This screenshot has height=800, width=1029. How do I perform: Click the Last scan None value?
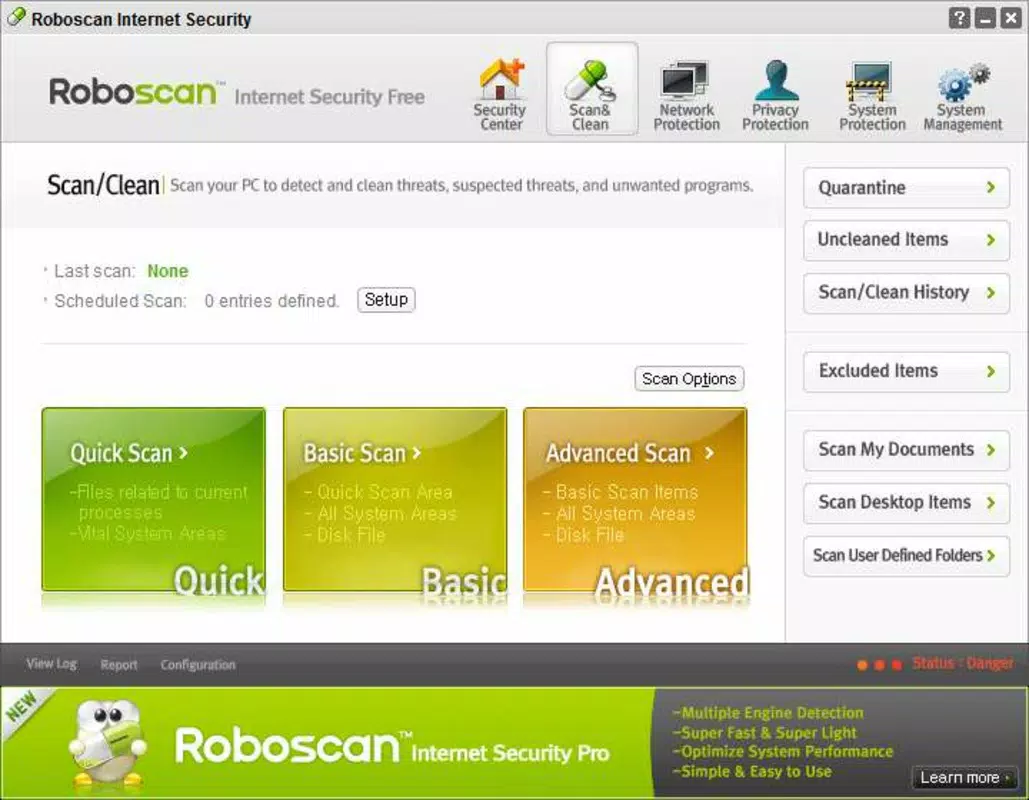point(167,271)
